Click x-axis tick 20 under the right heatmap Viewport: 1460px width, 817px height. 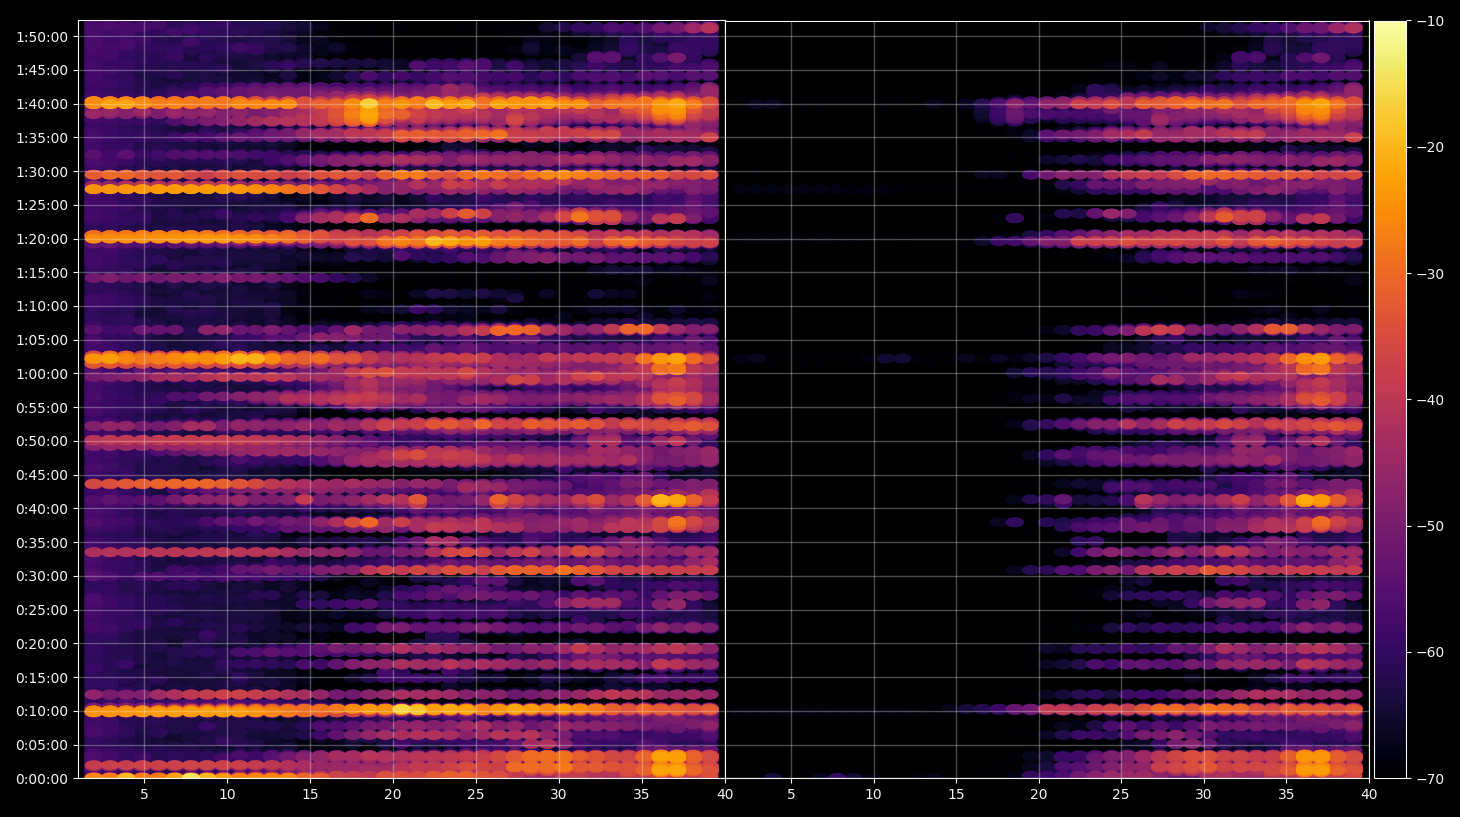point(1039,795)
